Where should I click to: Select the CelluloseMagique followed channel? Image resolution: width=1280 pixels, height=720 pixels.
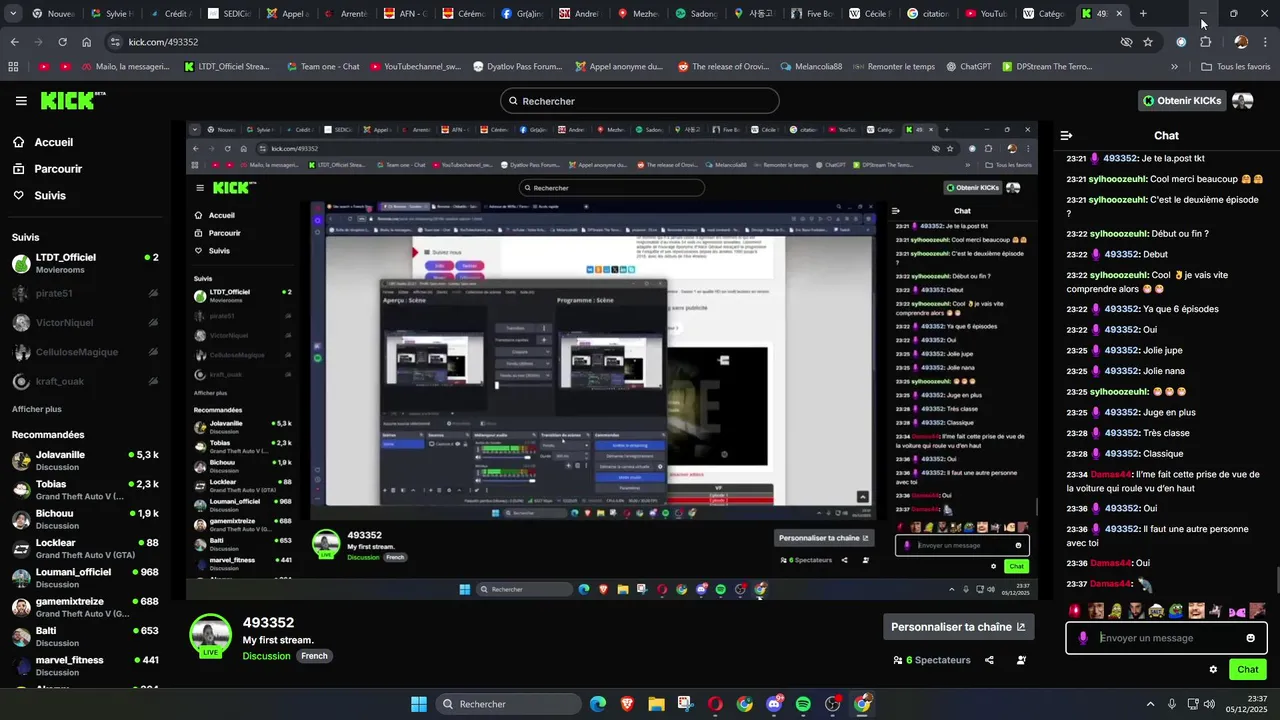click(85, 352)
